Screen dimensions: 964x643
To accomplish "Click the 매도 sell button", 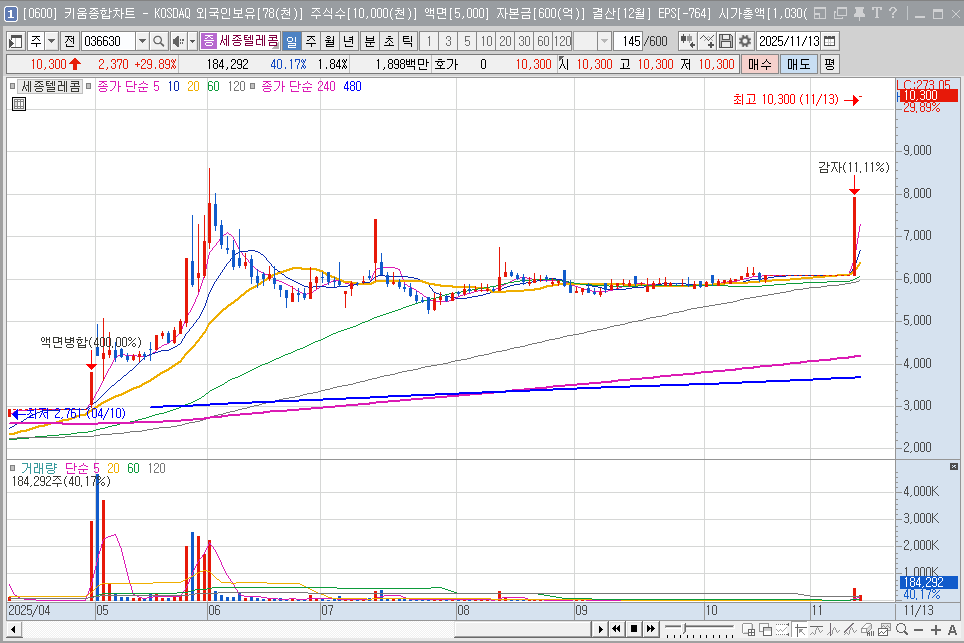I will point(799,64).
